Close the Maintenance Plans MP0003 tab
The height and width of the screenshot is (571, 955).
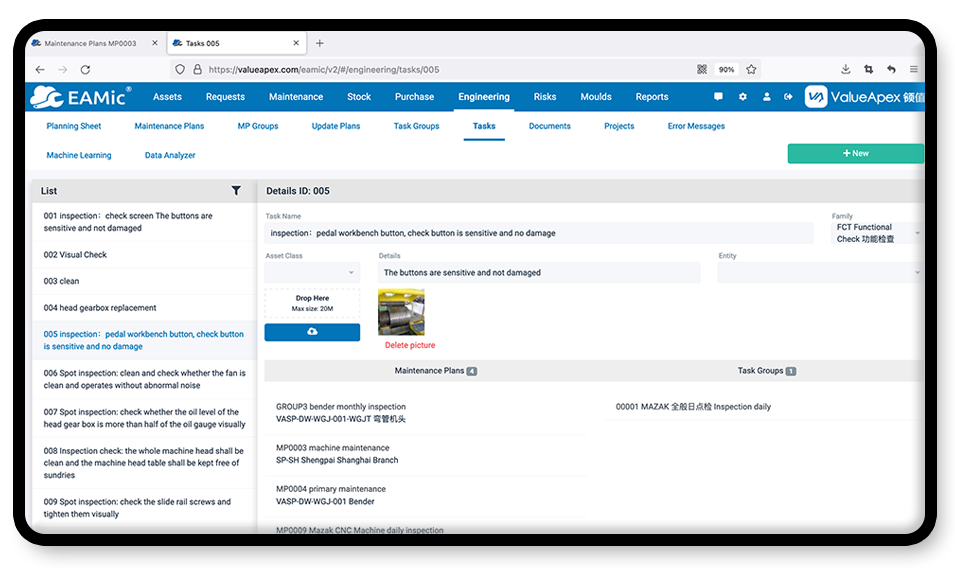155,43
